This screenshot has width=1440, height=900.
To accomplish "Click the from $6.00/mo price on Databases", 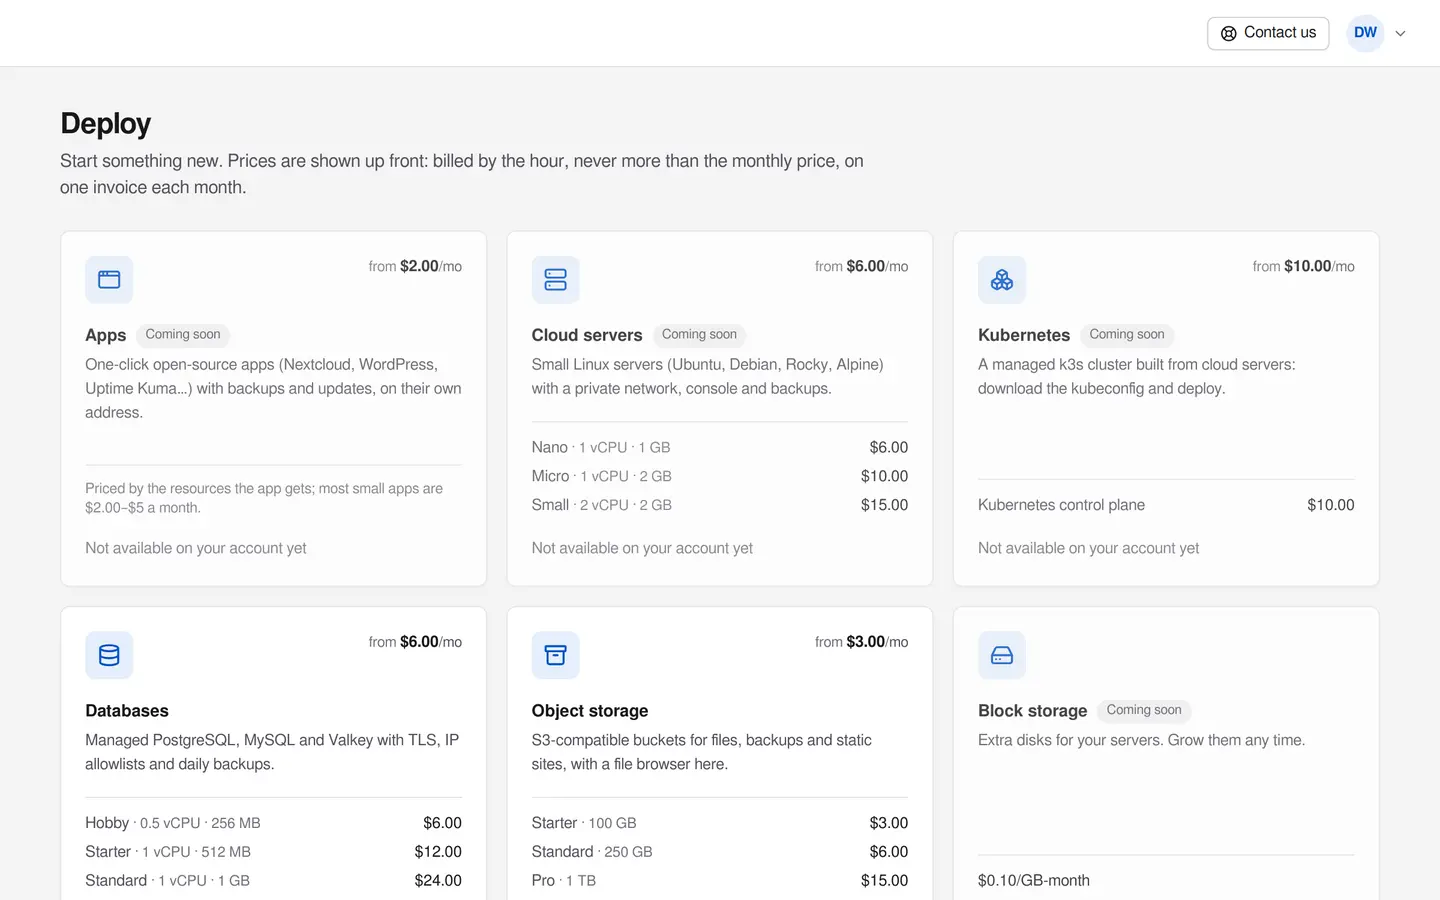I will (415, 643).
